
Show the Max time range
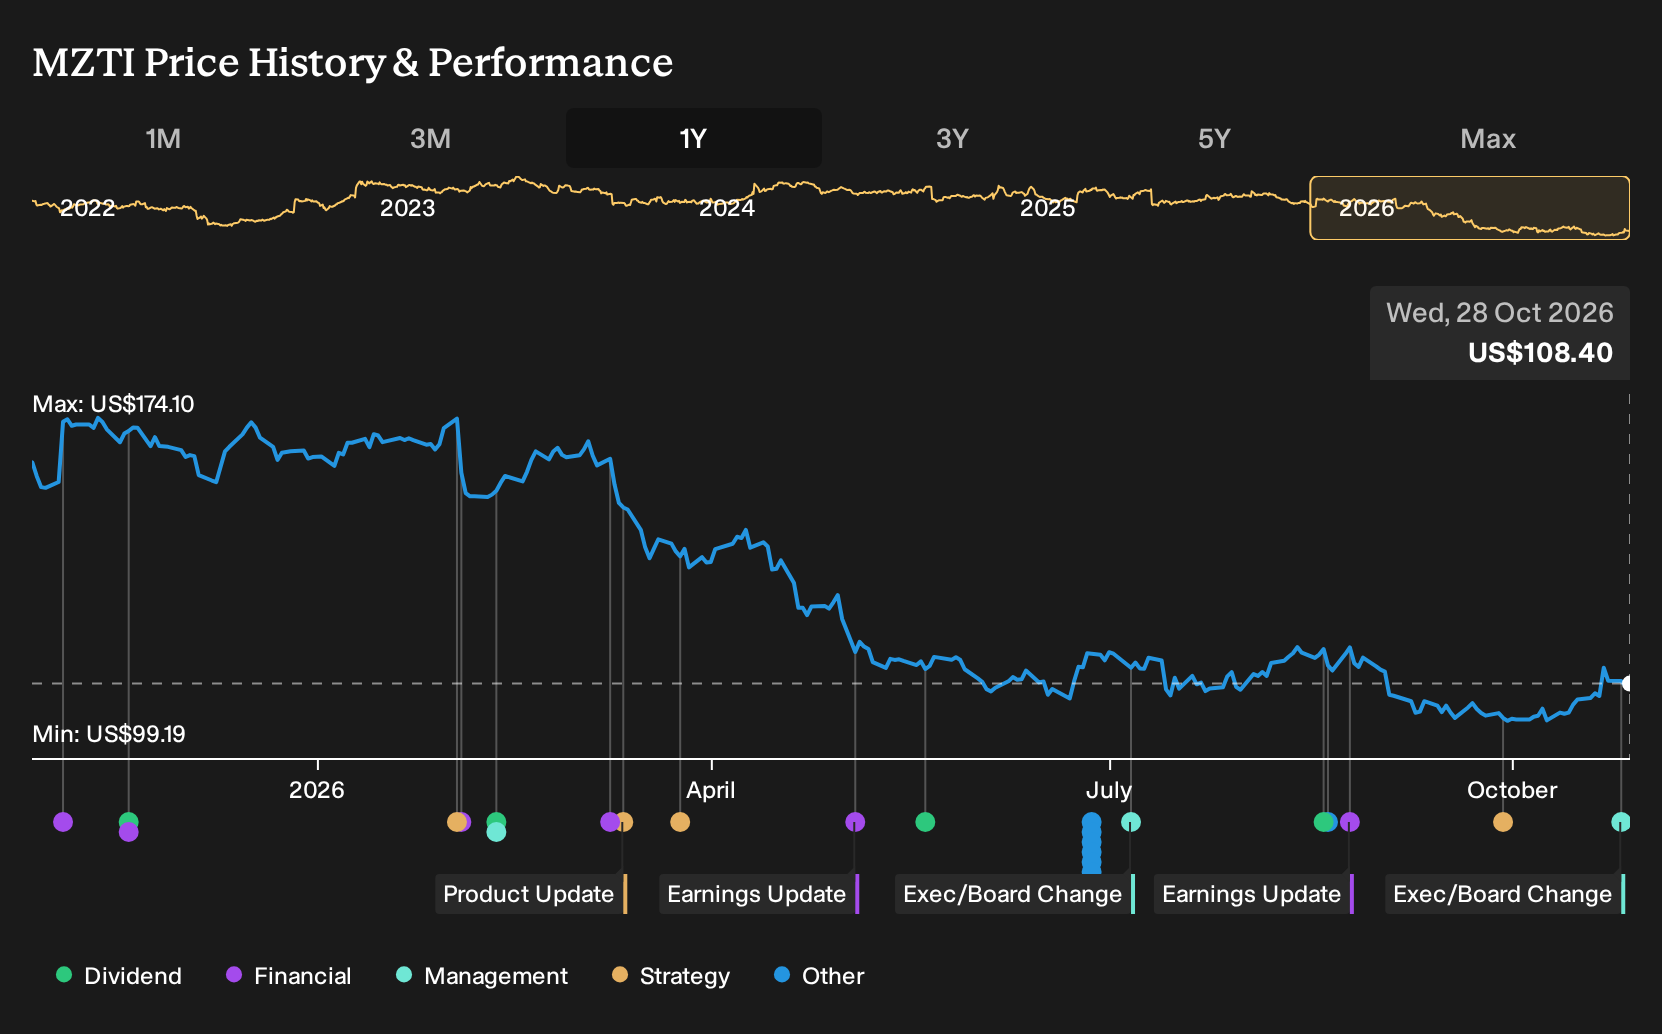[1488, 139]
